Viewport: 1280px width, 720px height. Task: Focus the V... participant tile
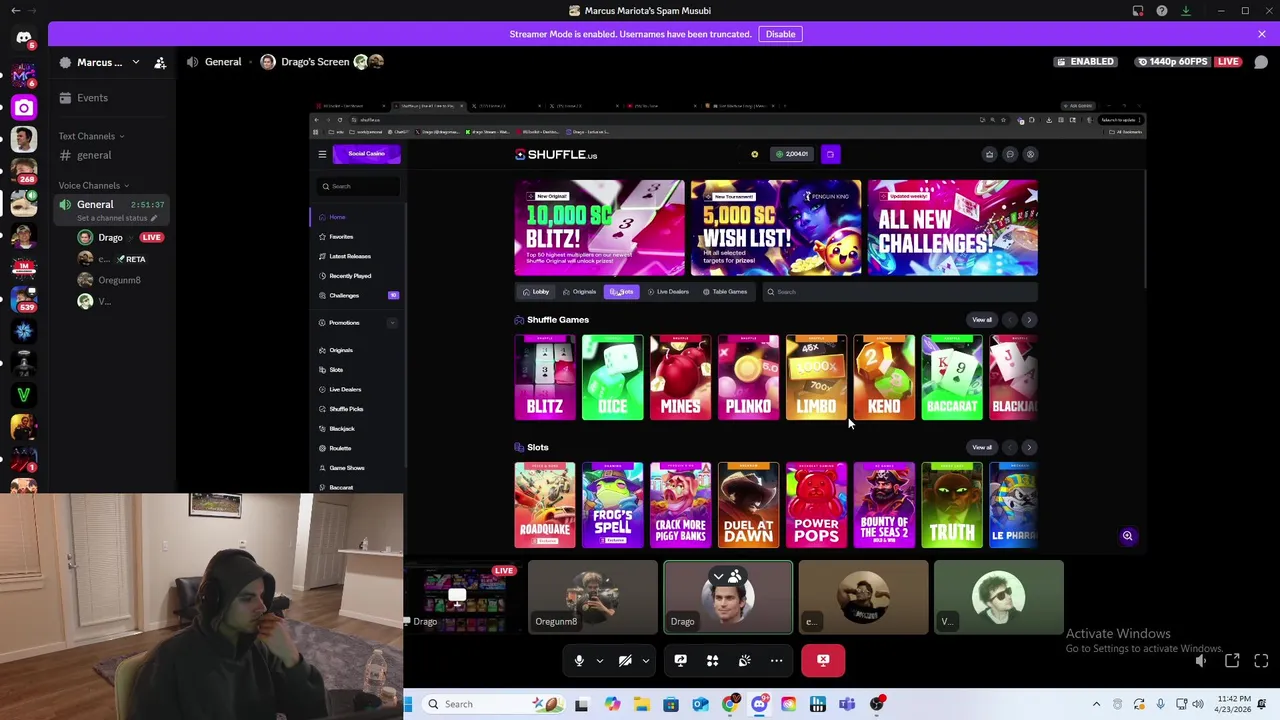(x=998, y=597)
